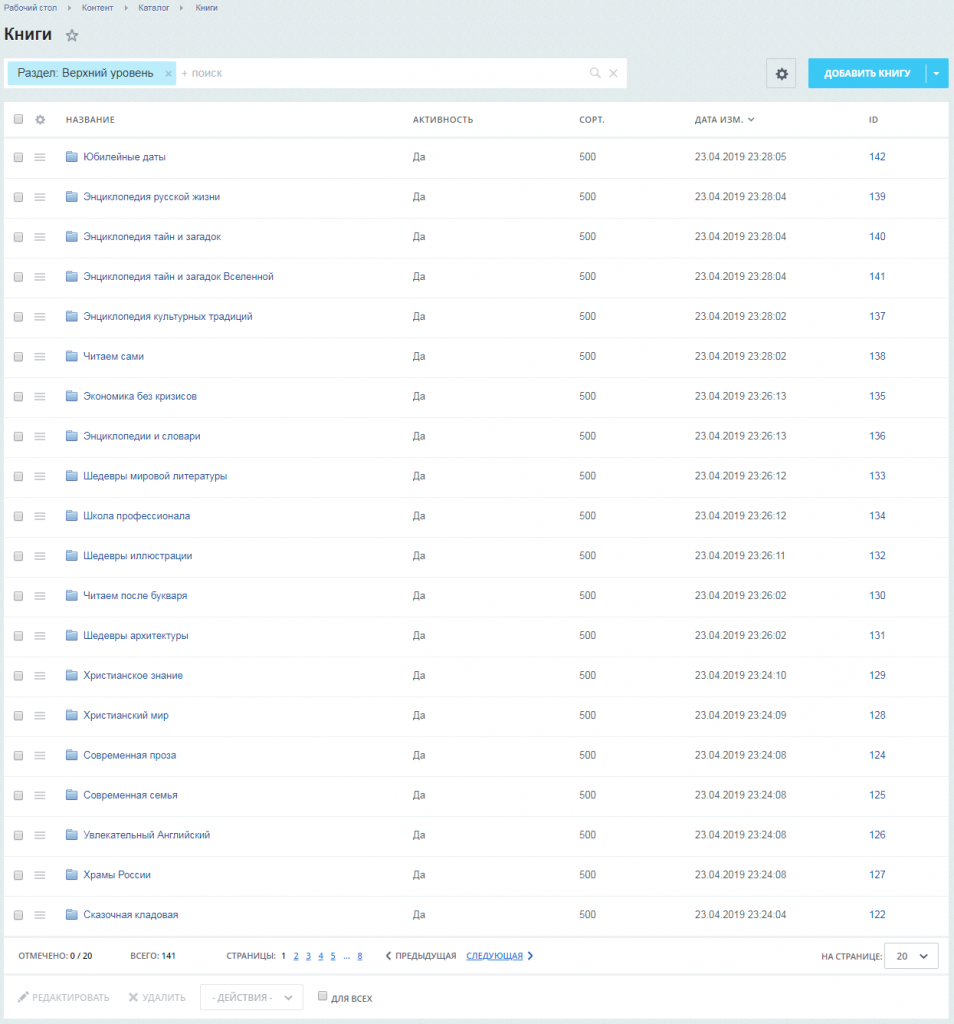Open list settings via the gear button
The height and width of the screenshot is (1024, 954).
pyautogui.click(x=781, y=74)
